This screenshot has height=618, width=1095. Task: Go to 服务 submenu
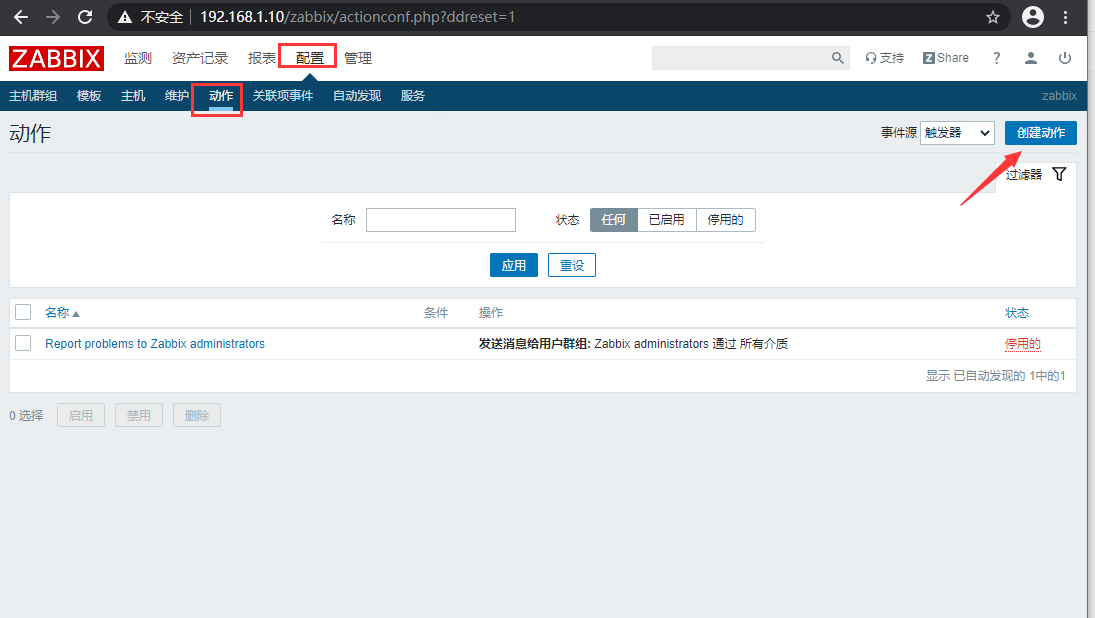pyautogui.click(x=413, y=96)
